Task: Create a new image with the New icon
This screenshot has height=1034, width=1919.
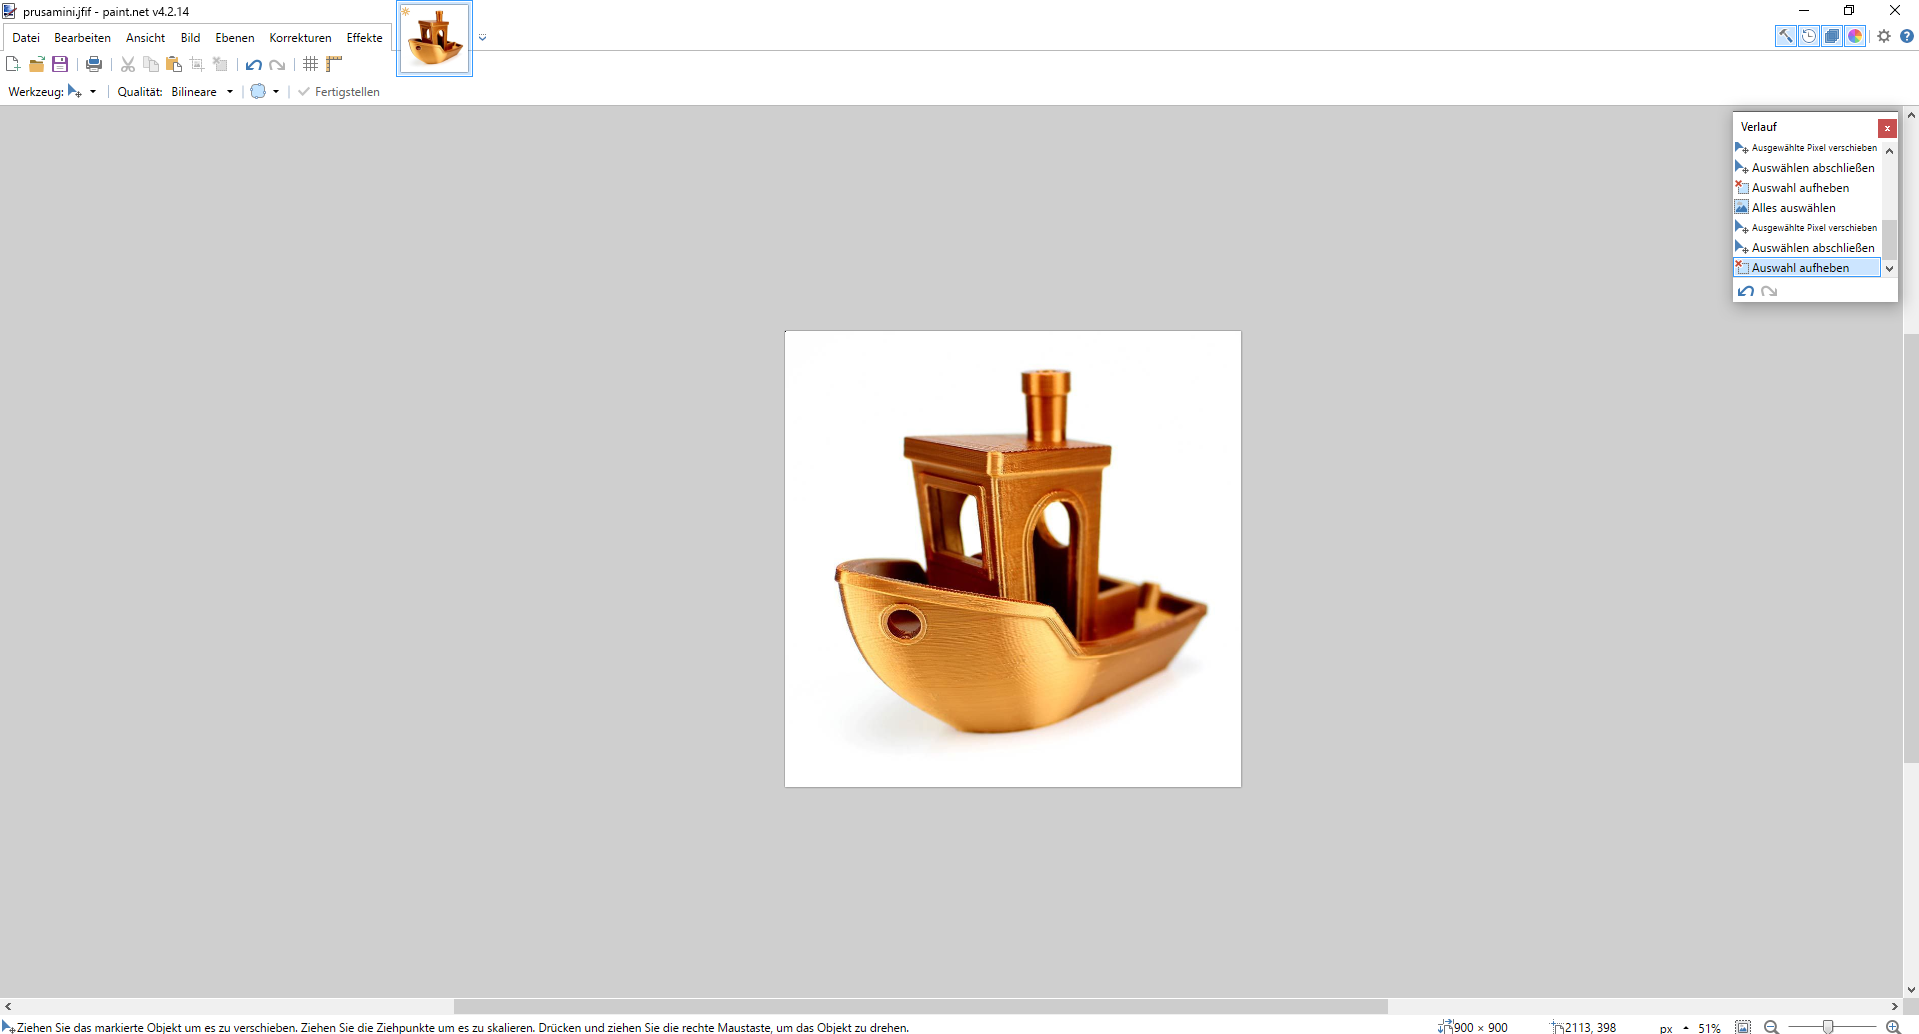Action: [13, 64]
